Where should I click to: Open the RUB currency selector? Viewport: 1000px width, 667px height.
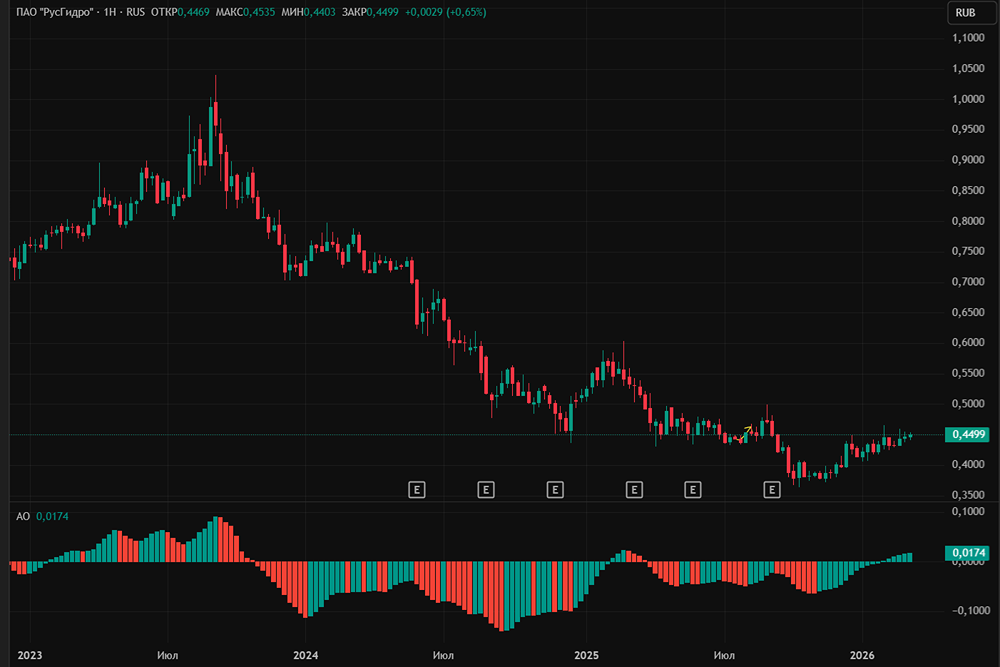[x=971, y=13]
